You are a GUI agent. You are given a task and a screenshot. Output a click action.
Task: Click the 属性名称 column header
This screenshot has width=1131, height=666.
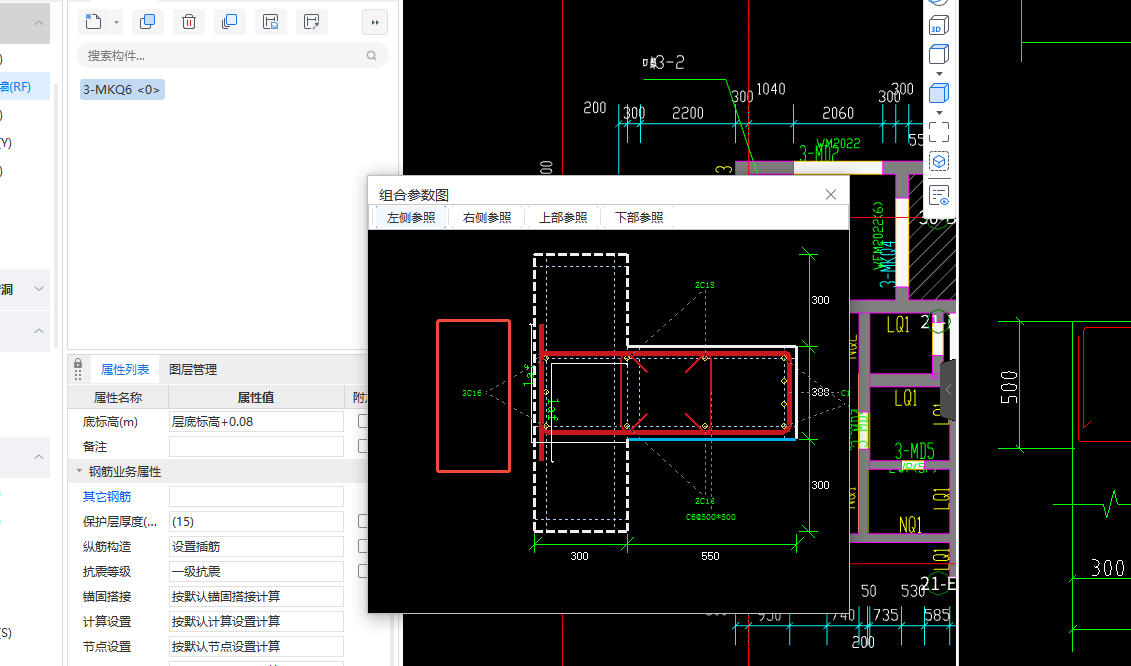point(118,397)
